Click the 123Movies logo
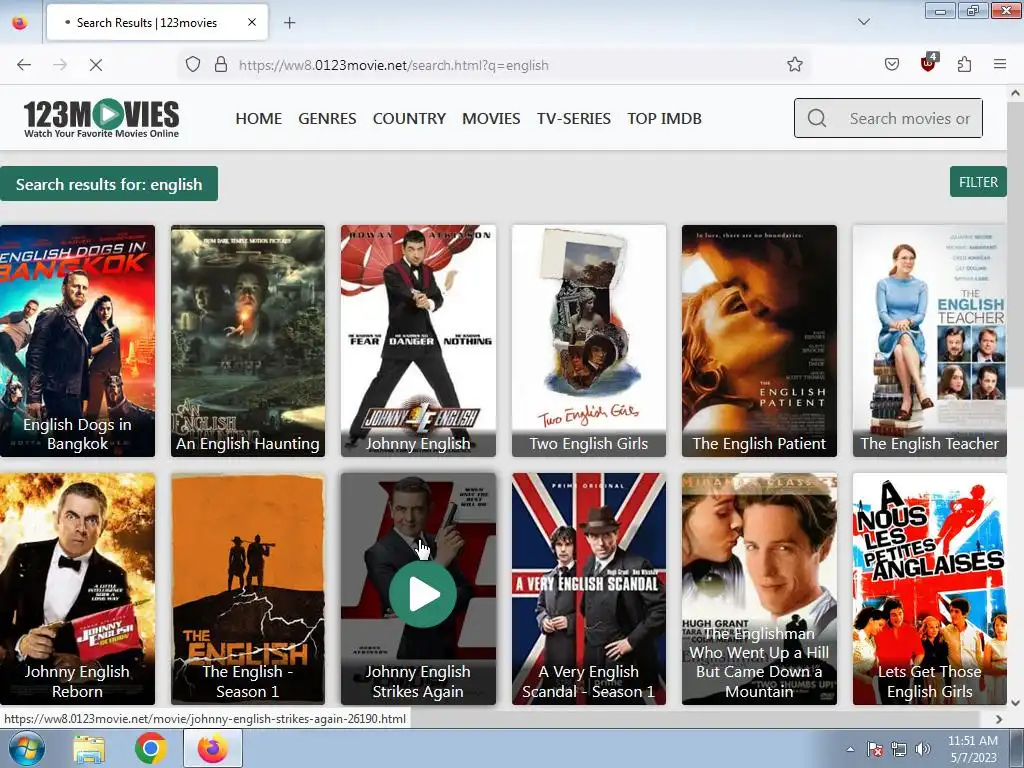Viewport: 1024px width, 768px height. [x=101, y=118]
